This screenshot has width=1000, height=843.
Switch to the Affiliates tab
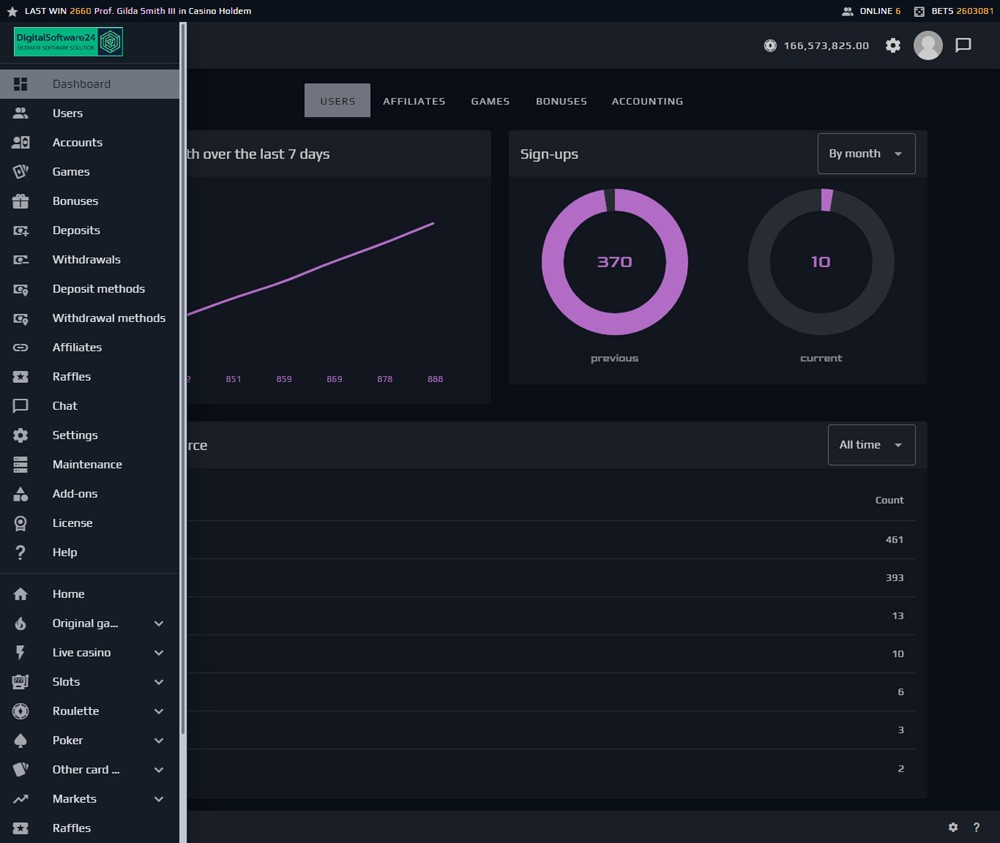coord(414,101)
